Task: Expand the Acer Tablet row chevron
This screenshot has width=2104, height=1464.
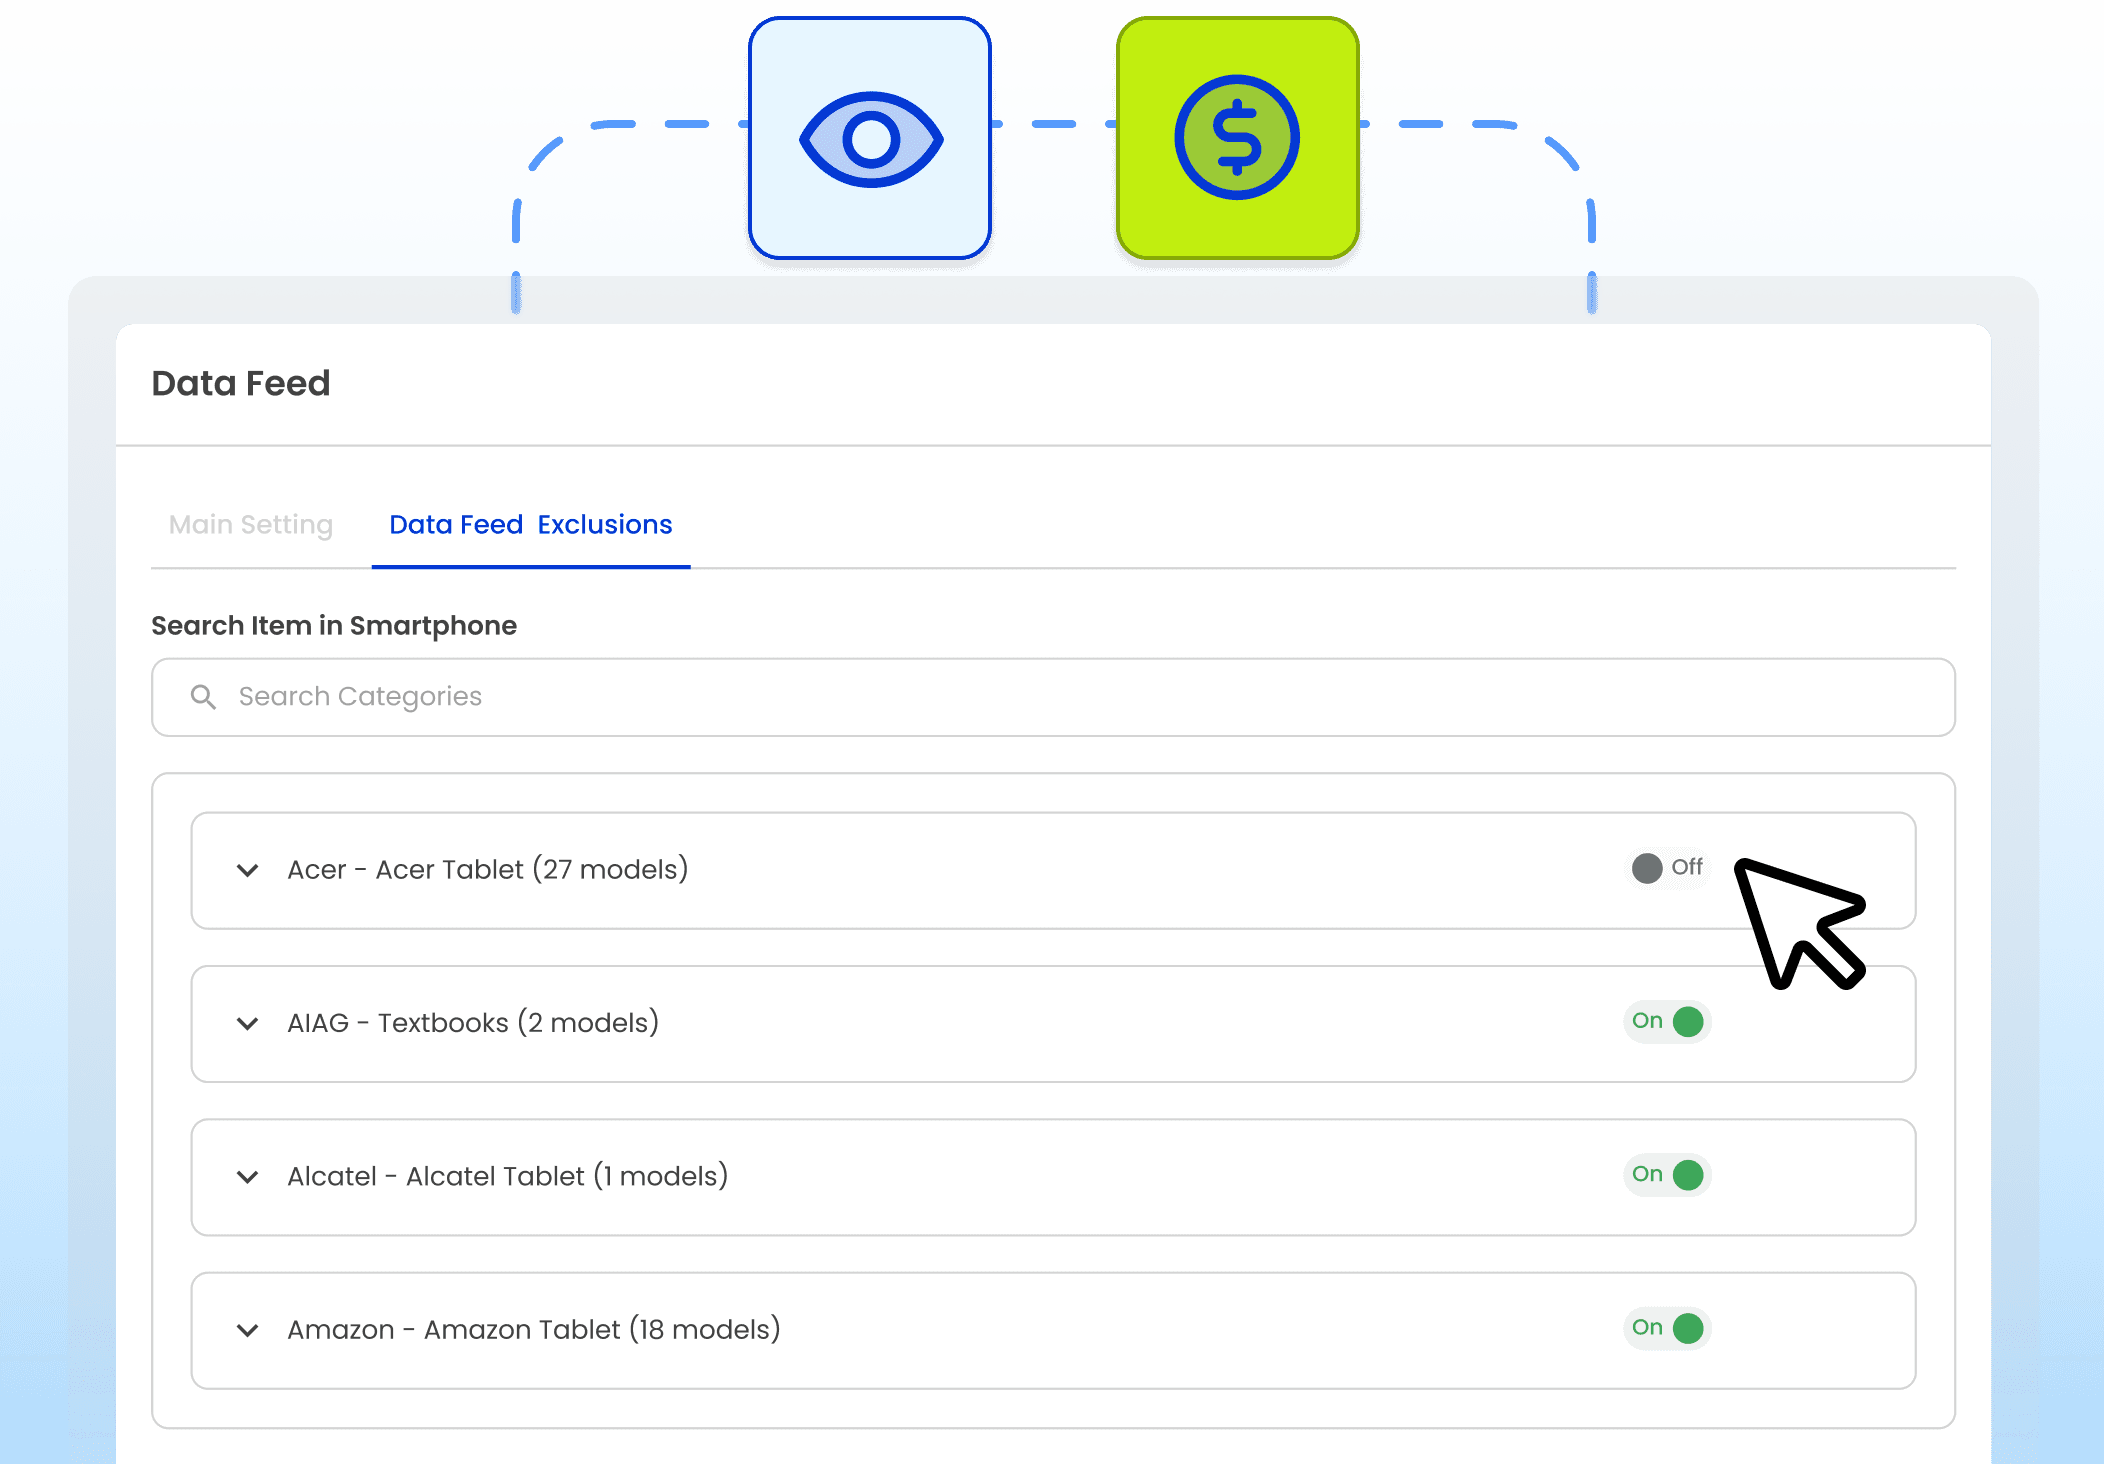Action: point(247,870)
